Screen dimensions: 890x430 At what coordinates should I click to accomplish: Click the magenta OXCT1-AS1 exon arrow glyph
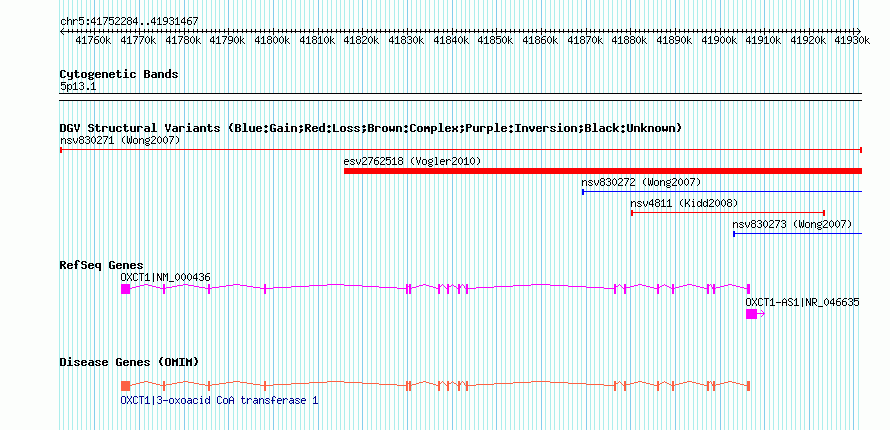point(755,314)
